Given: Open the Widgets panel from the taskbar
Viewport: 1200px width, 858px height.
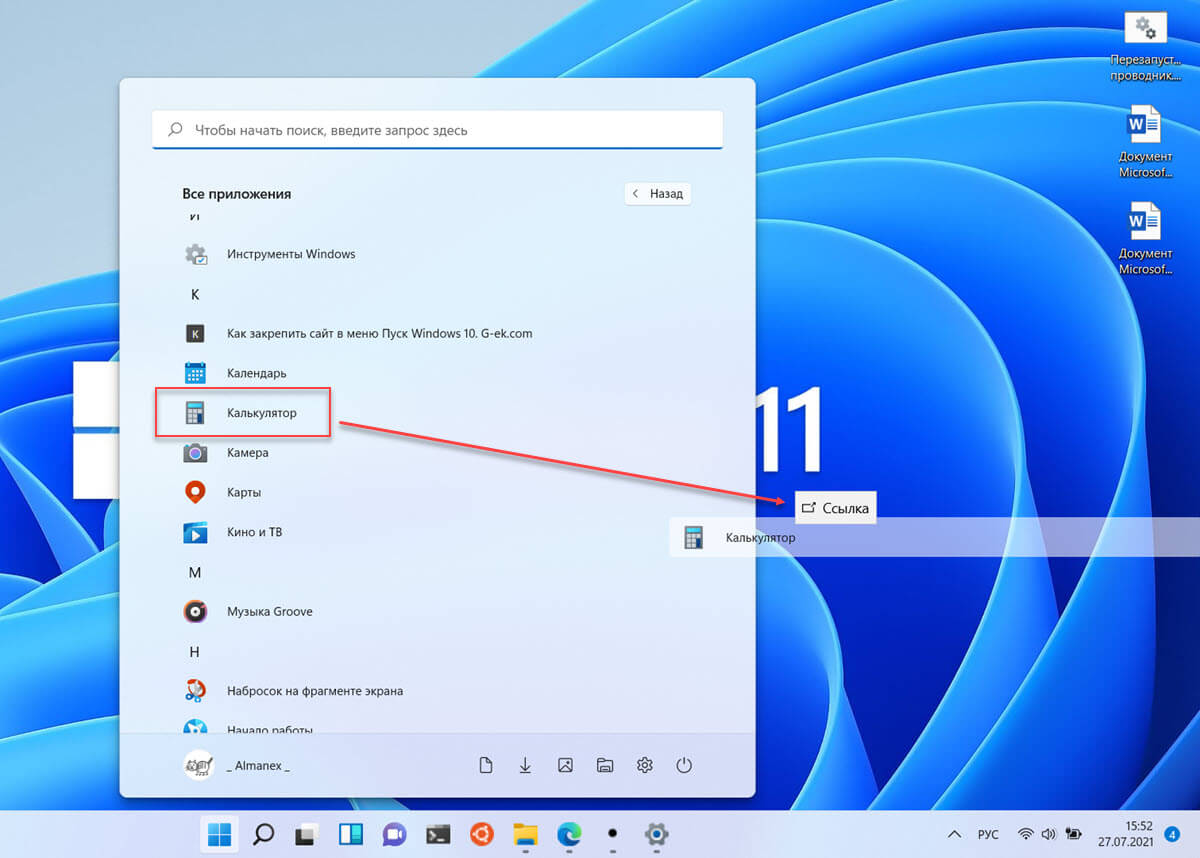Looking at the screenshot, I should point(351,834).
